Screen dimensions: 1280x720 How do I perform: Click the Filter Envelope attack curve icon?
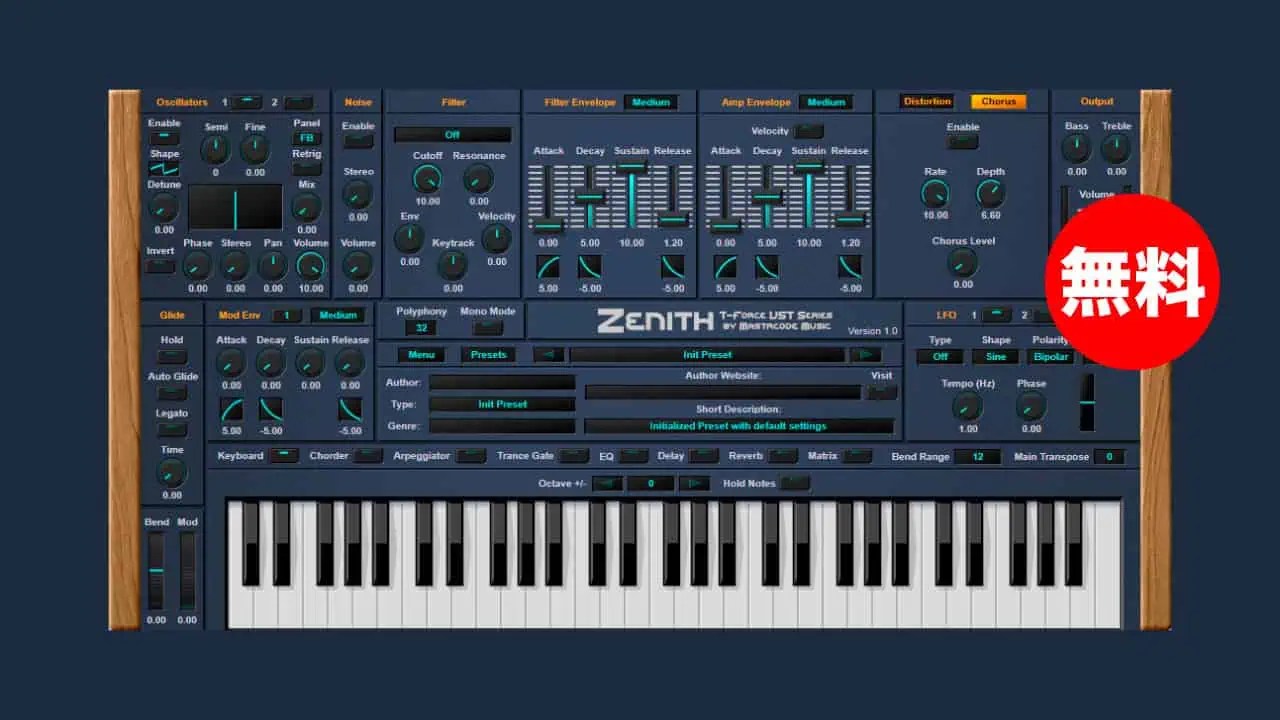click(548, 267)
